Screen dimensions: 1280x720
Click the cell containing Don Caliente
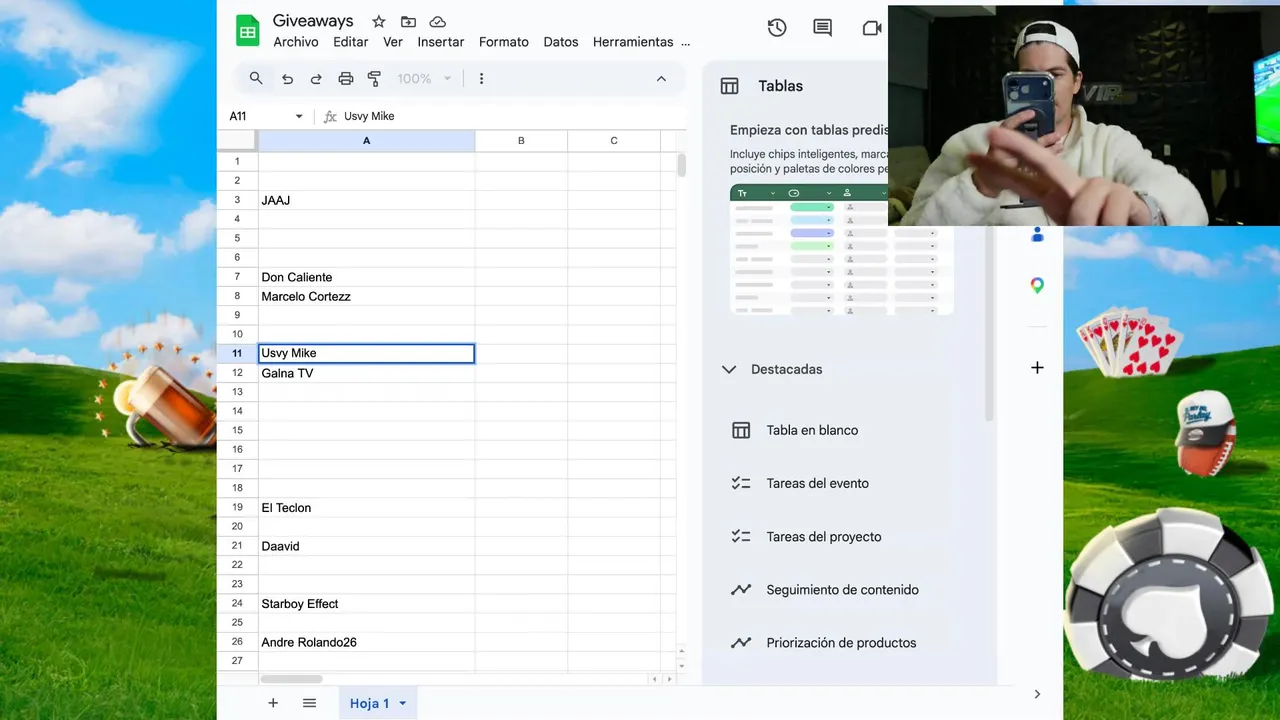[x=366, y=277]
